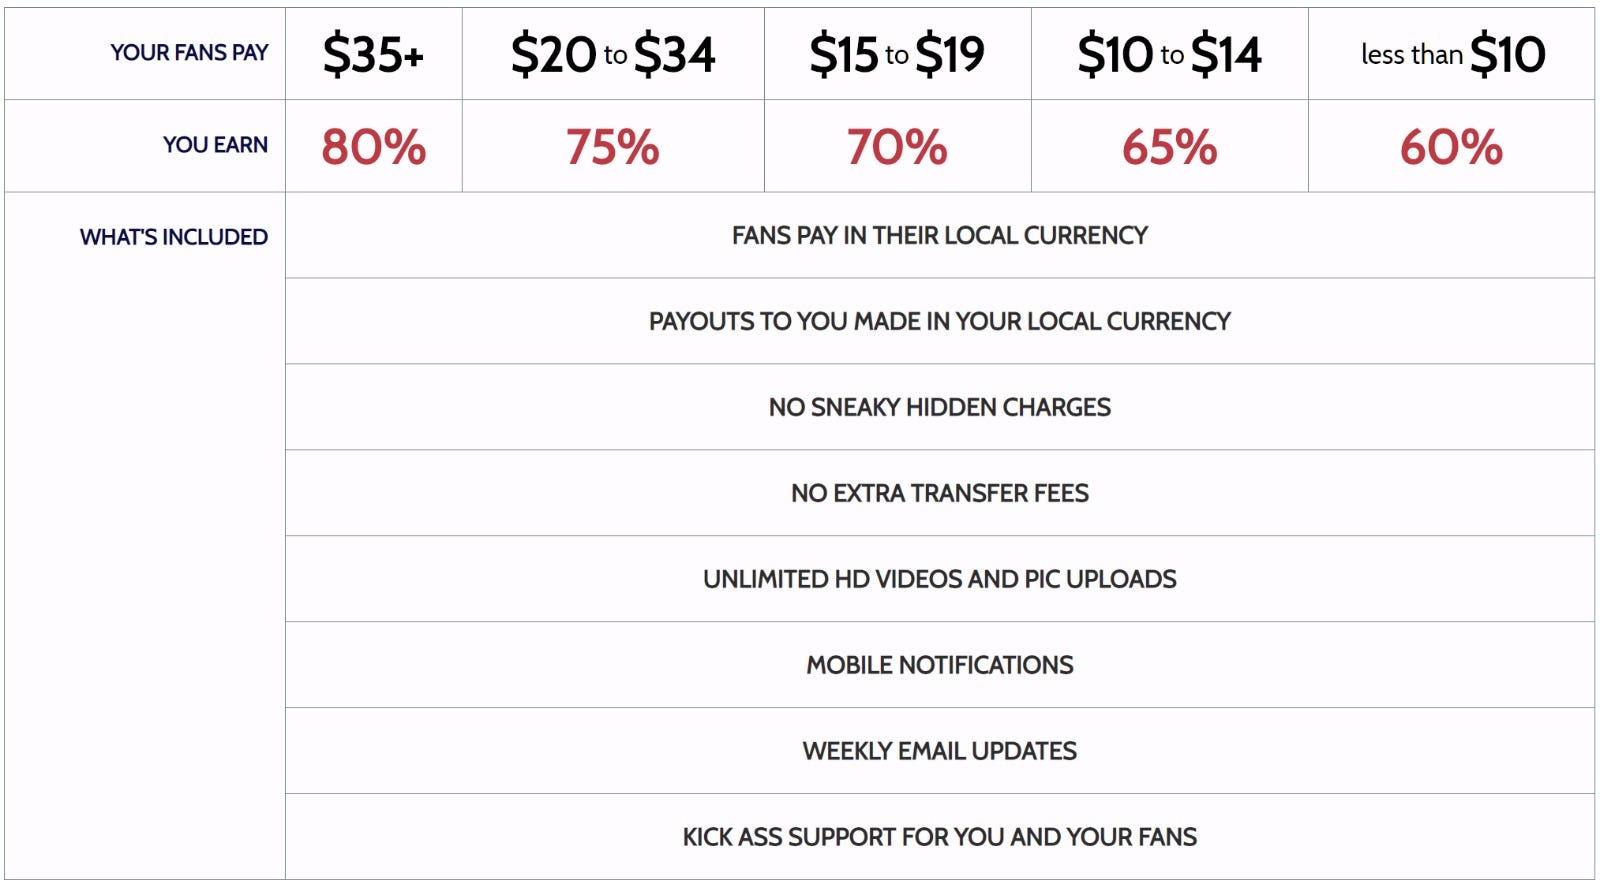Select the 60% earnings figure
The image size is (1600, 884).
tap(1452, 147)
